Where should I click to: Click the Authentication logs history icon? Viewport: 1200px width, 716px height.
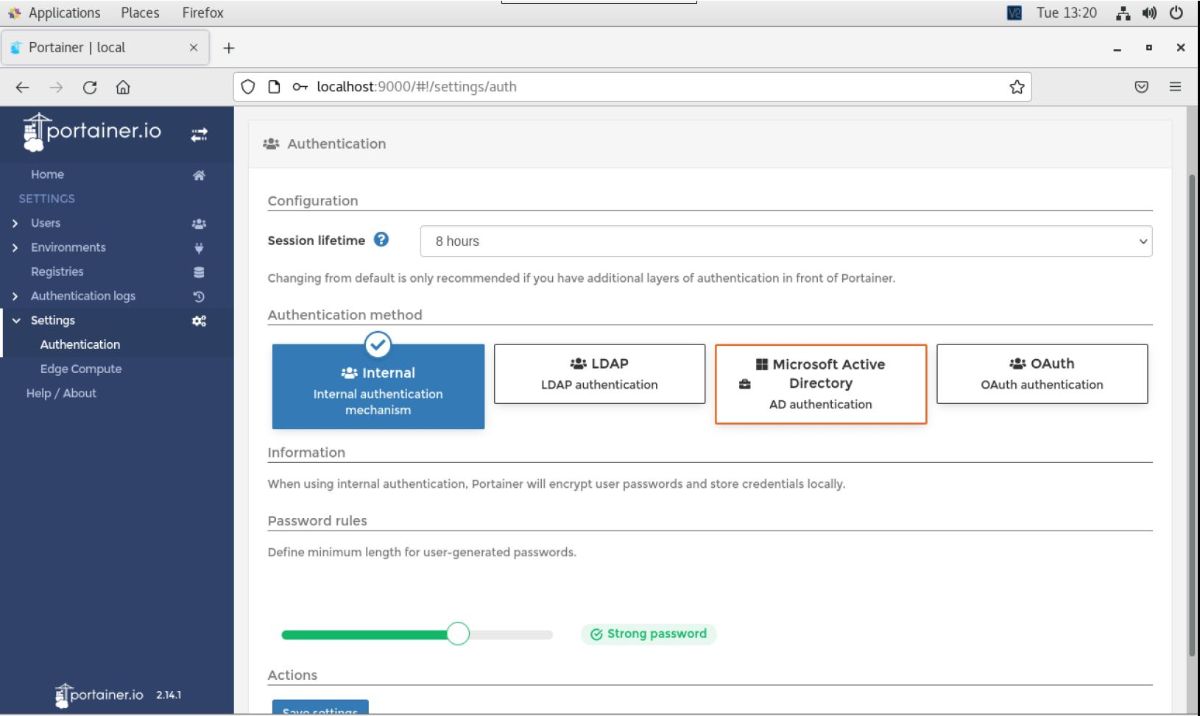click(199, 297)
